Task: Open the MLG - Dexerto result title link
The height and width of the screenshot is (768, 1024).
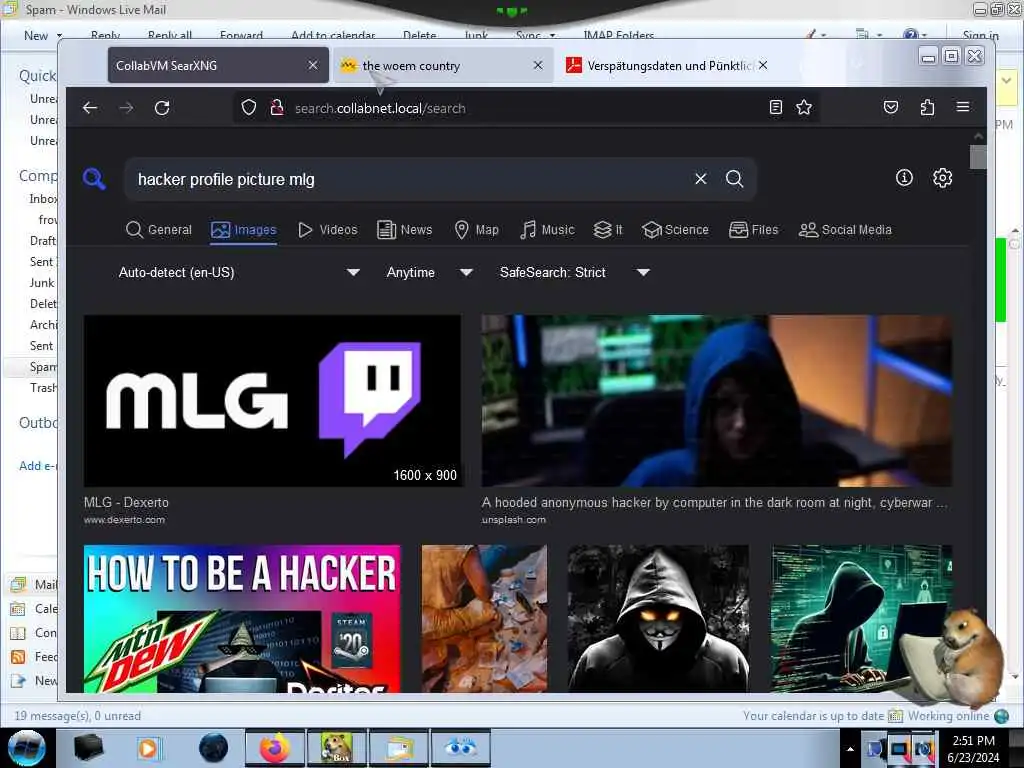Action: 126,502
